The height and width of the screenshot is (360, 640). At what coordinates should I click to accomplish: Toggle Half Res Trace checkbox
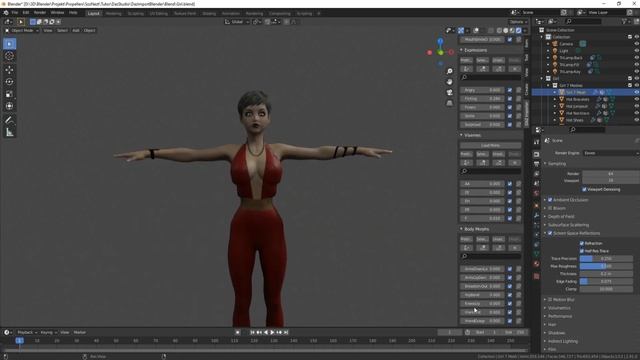pyautogui.click(x=582, y=251)
